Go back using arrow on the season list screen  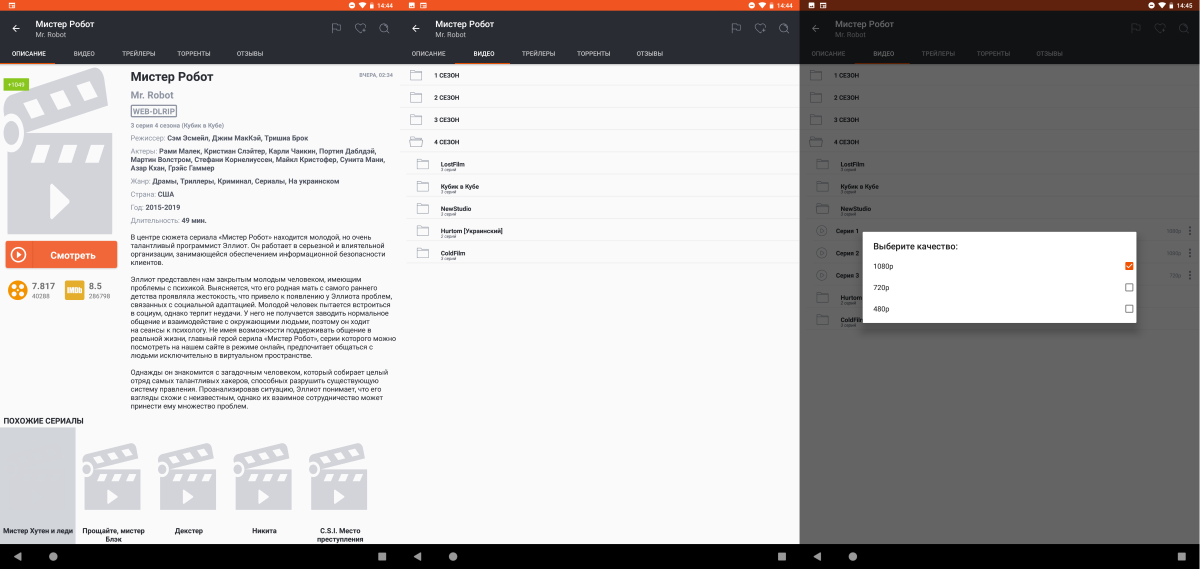pyautogui.click(x=415, y=29)
